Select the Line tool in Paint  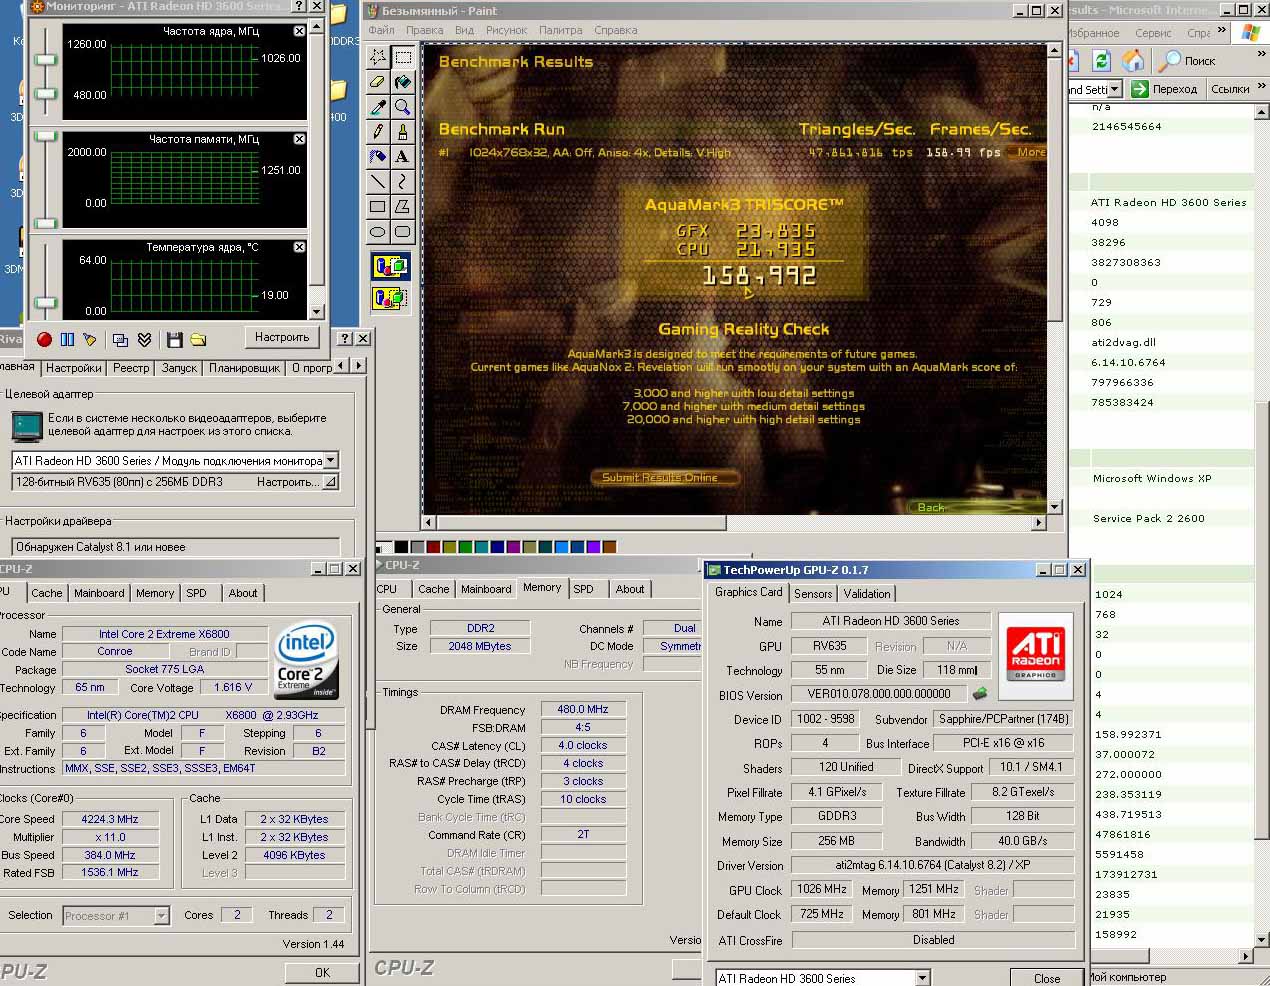(377, 182)
